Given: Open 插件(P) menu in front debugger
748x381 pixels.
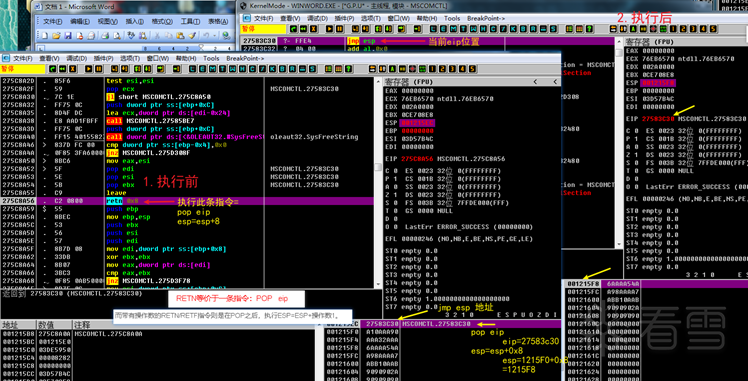Looking at the screenshot, I should (104, 58).
